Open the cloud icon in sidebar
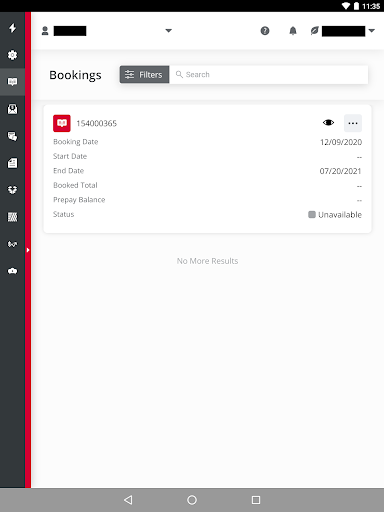Screen dimensions: 384x512 point(12,271)
